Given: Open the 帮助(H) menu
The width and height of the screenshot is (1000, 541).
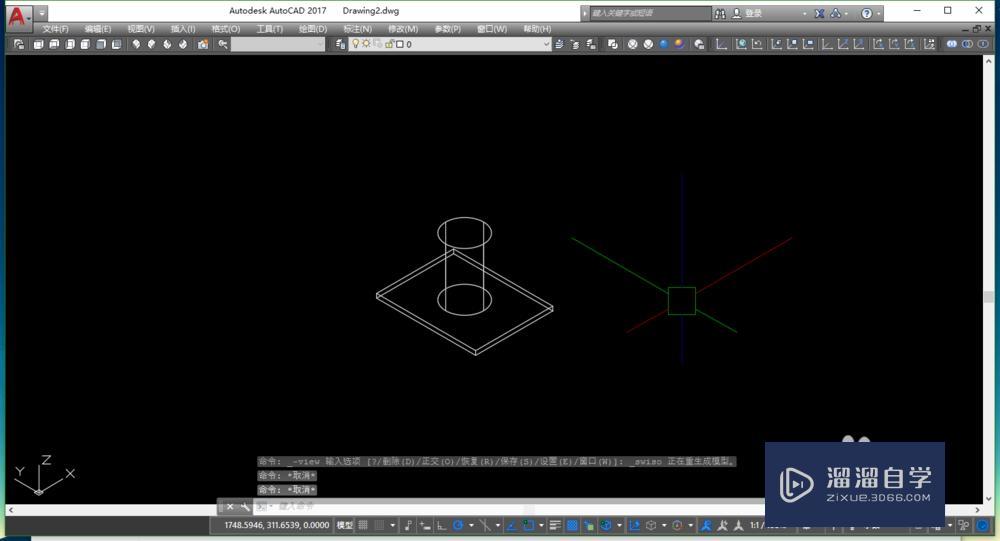Looking at the screenshot, I should (538, 29).
